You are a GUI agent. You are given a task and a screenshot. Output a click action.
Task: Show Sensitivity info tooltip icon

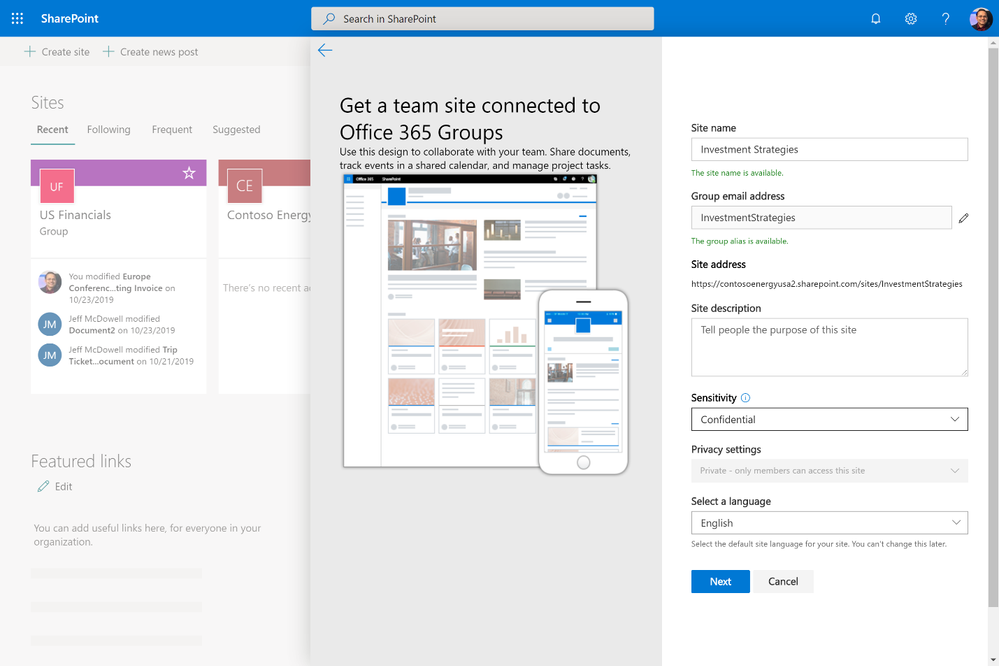pyautogui.click(x=745, y=398)
